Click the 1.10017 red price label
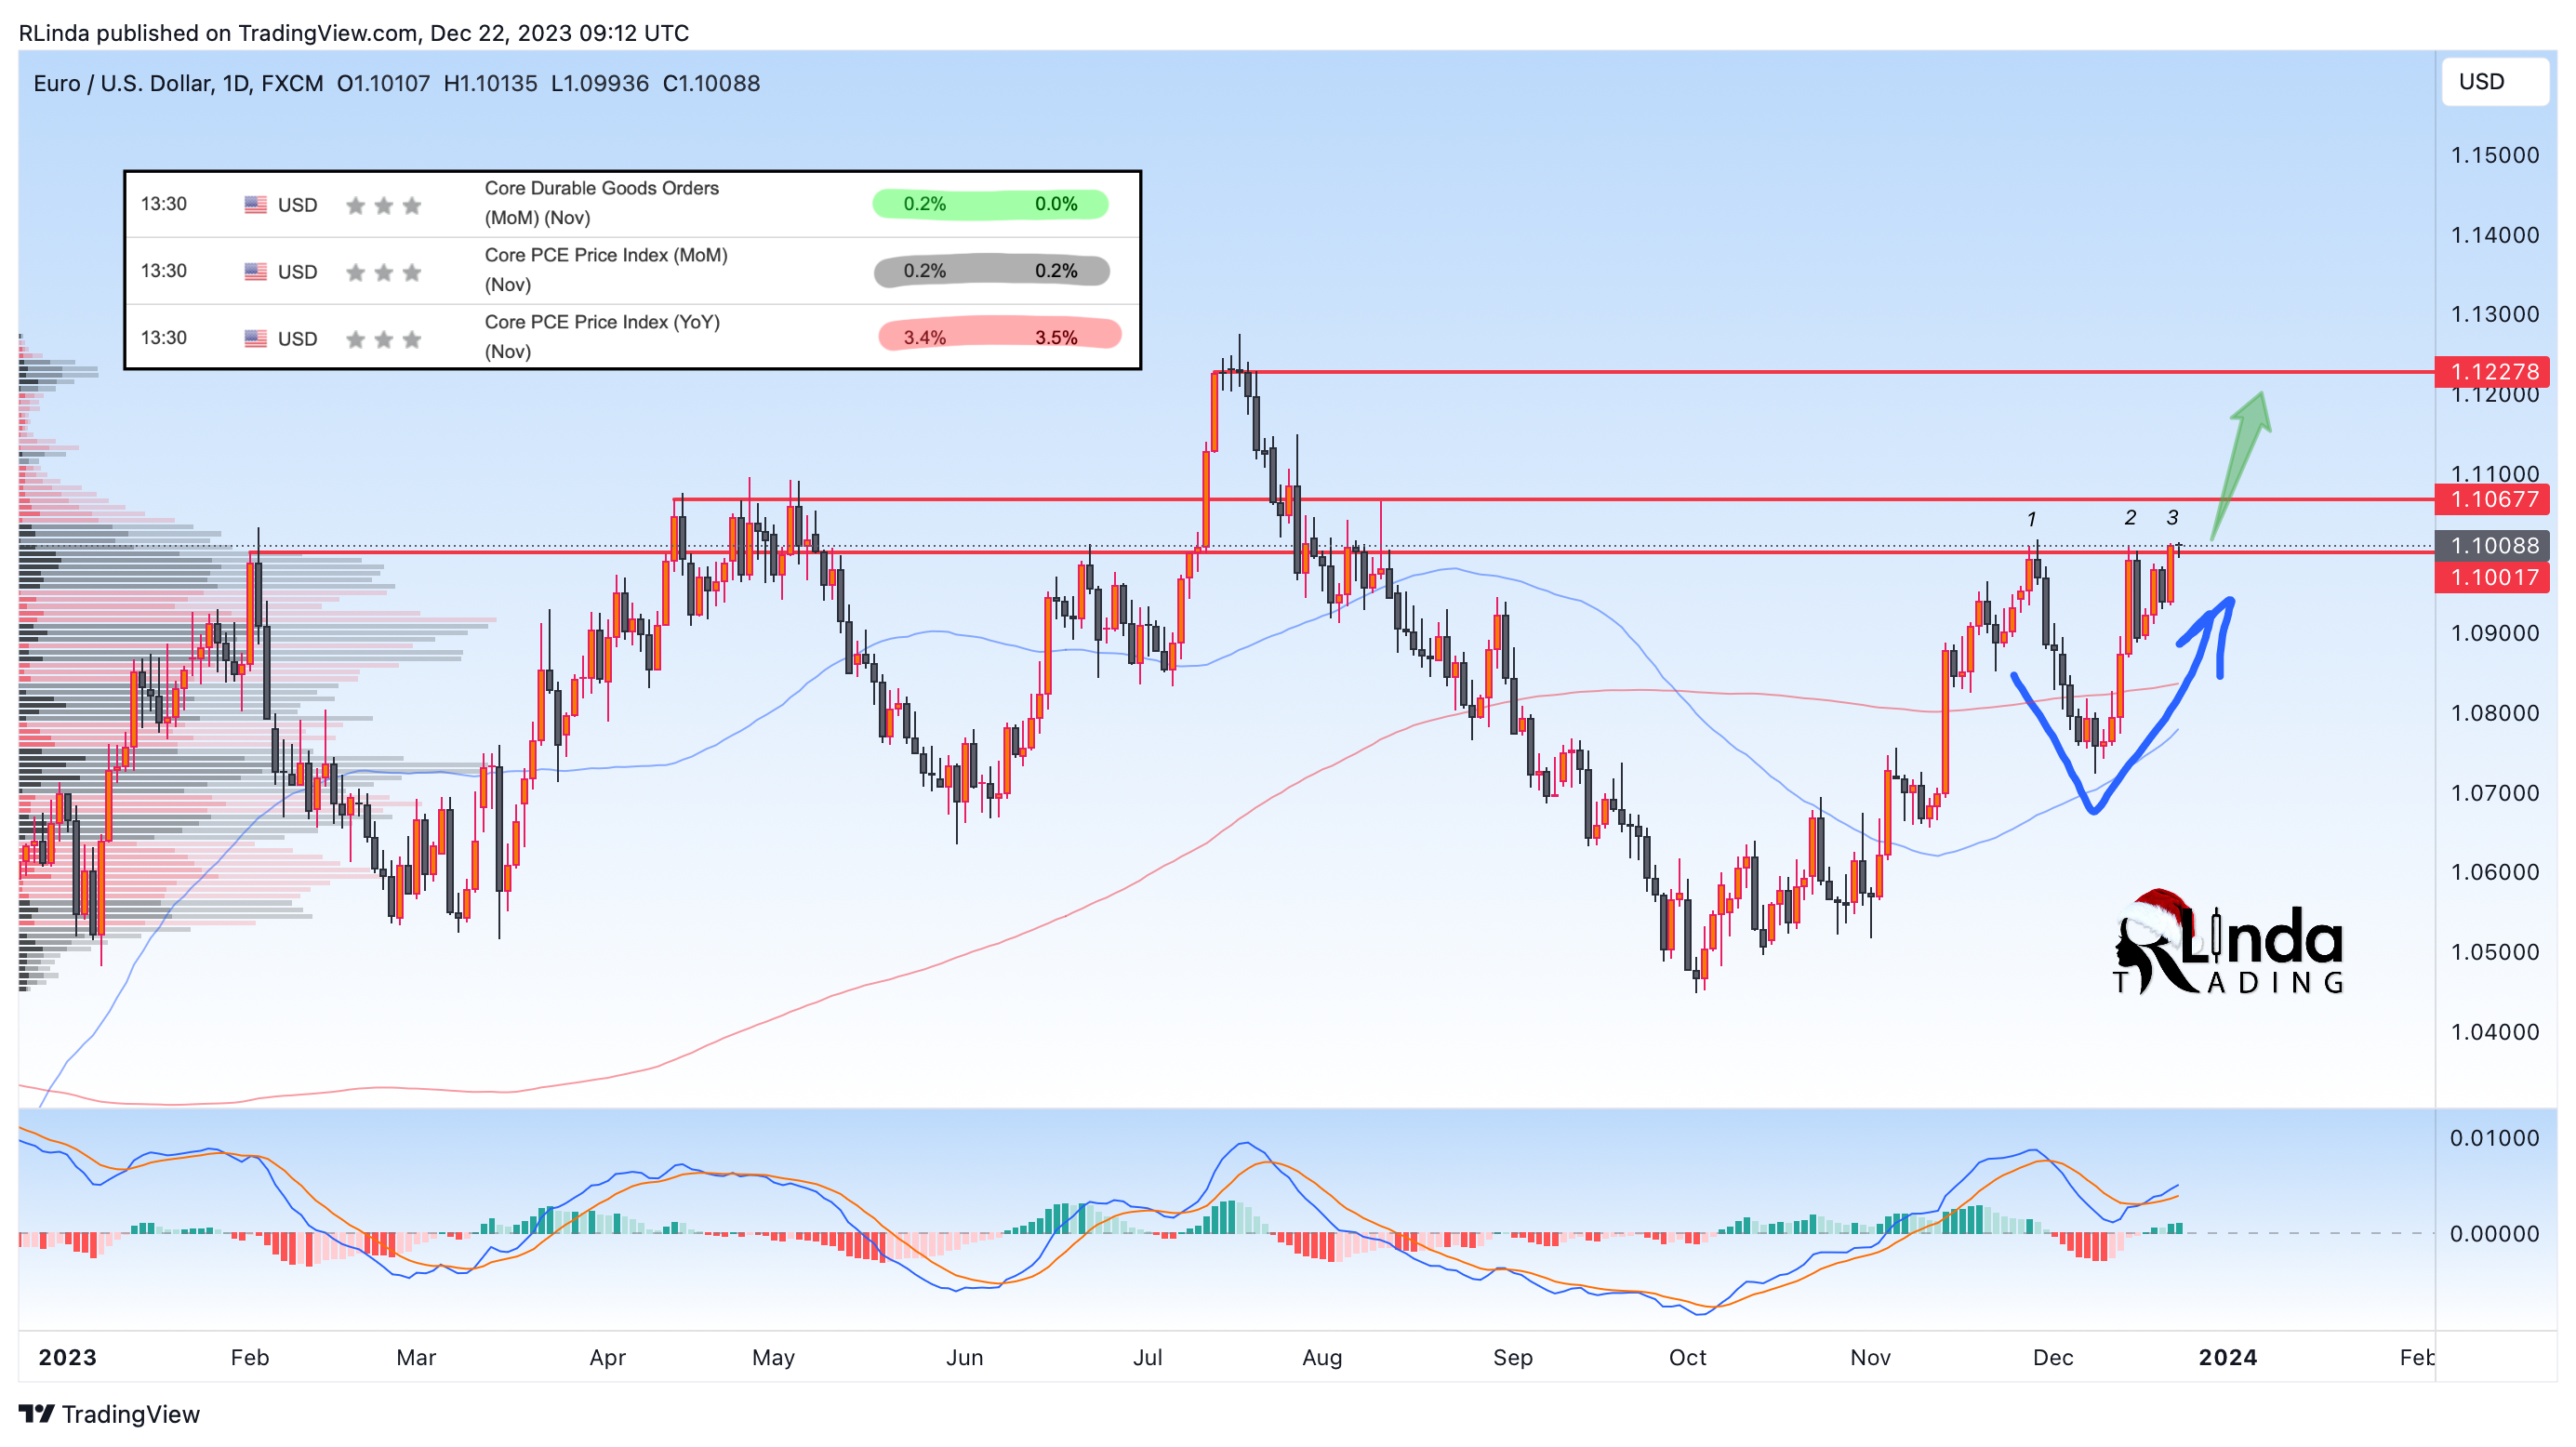 [x=2492, y=577]
